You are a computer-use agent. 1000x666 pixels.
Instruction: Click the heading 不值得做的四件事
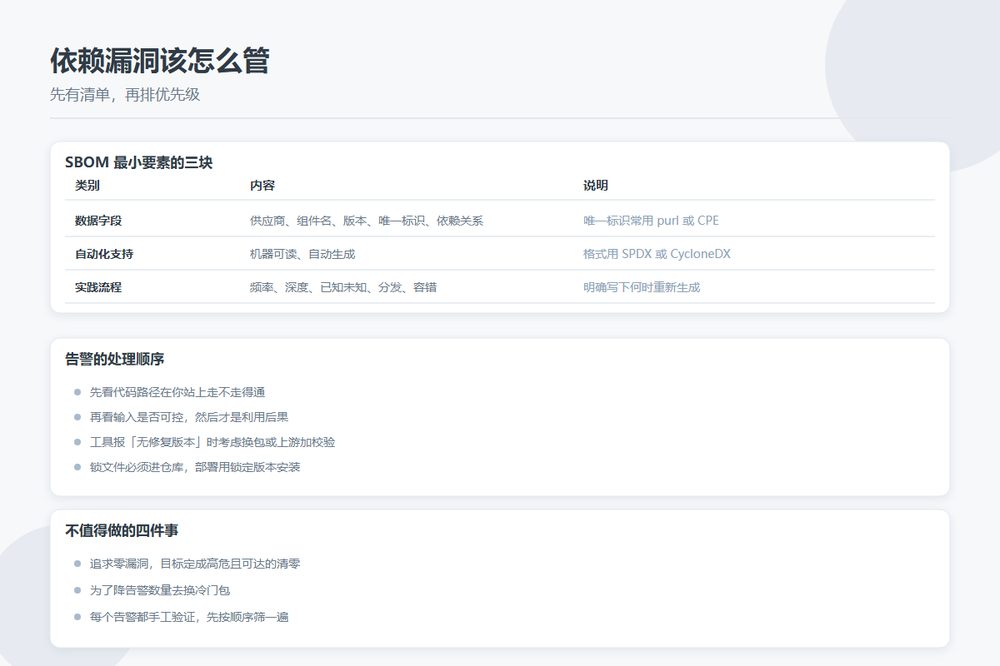122,531
